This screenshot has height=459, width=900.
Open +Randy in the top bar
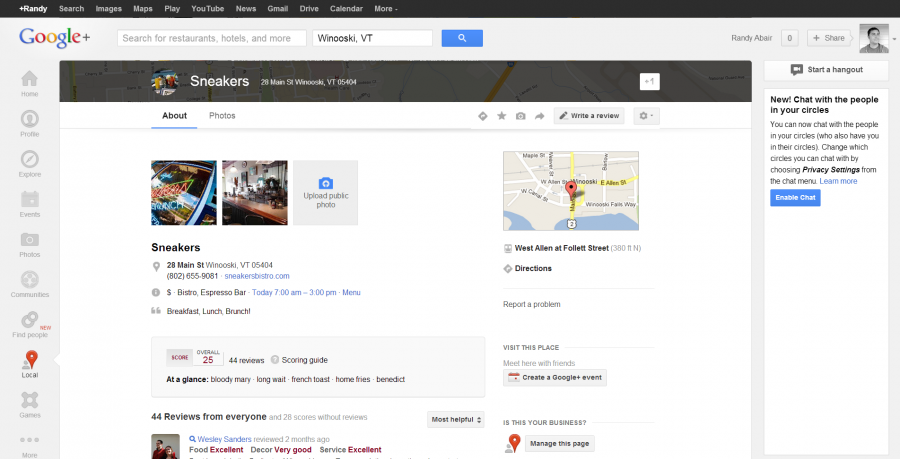pos(33,9)
